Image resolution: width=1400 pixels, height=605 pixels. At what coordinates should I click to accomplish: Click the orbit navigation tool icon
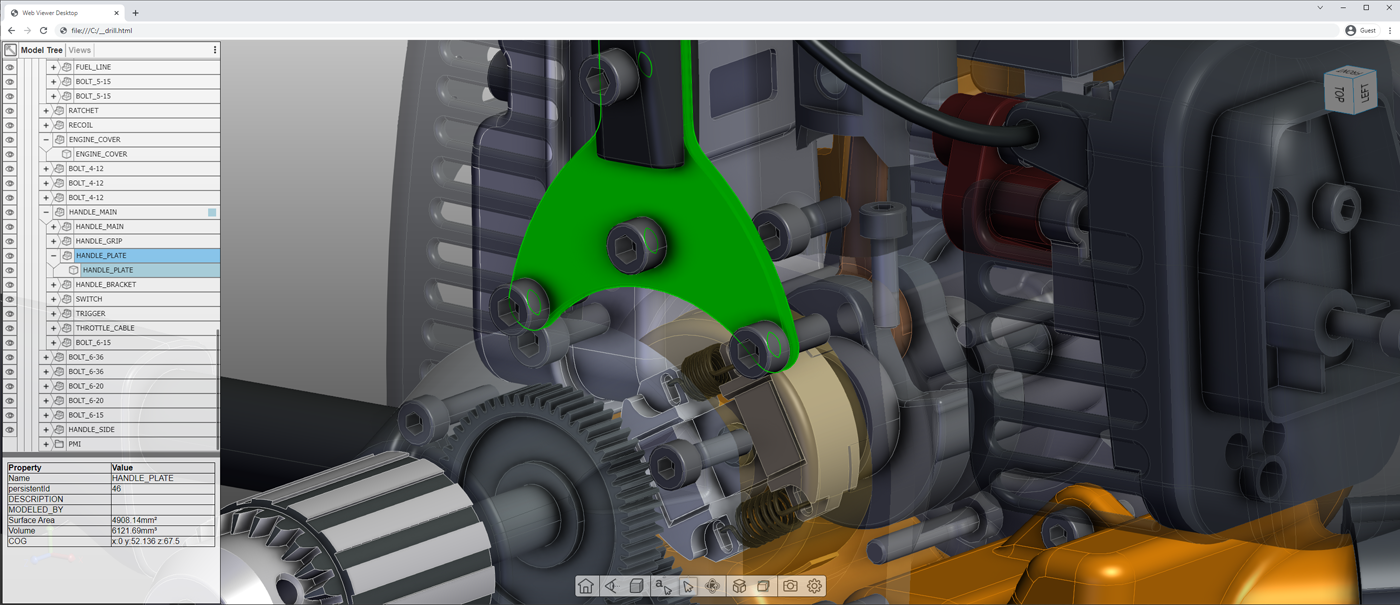pyautogui.click(x=713, y=586)
